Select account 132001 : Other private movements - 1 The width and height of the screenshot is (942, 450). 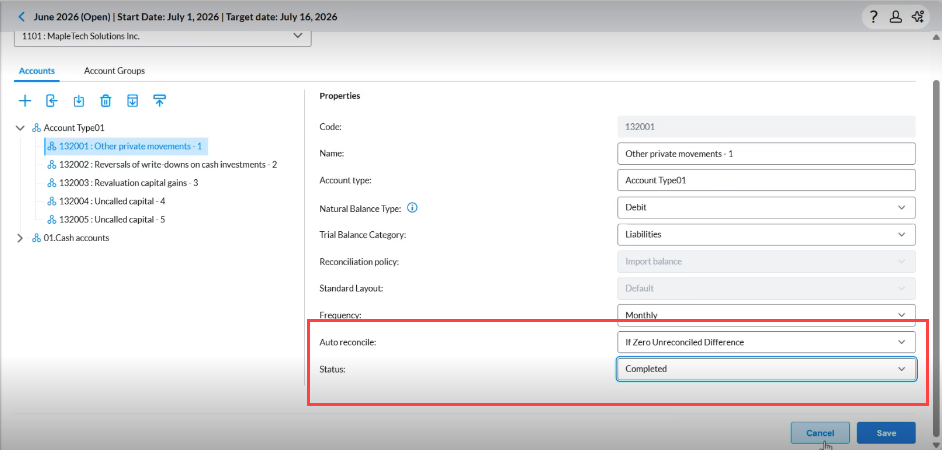pyautogui.click(x=125, y=146)
